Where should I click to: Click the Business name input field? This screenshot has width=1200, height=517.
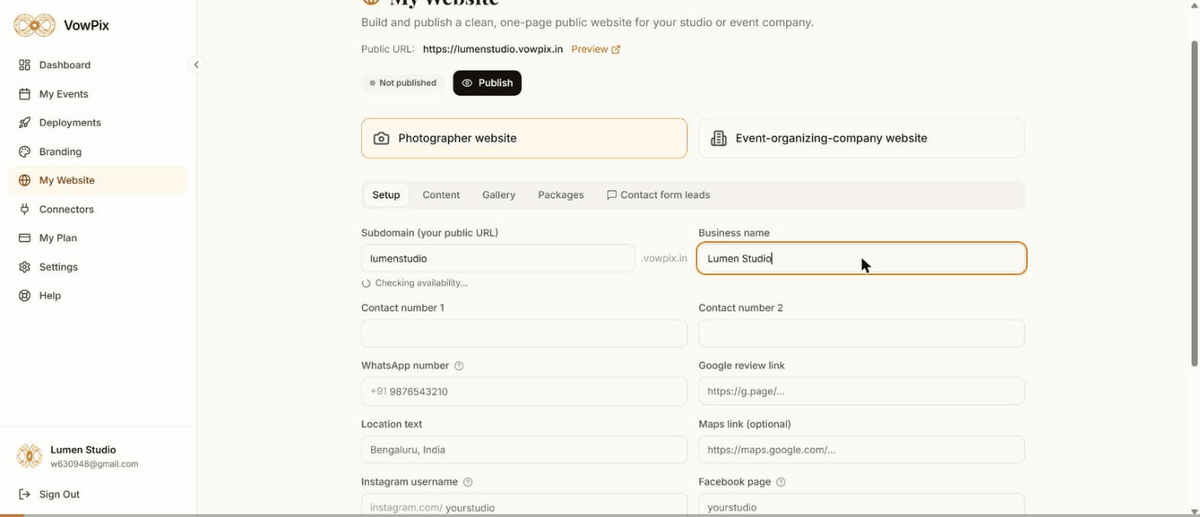(x=861, y=258)
